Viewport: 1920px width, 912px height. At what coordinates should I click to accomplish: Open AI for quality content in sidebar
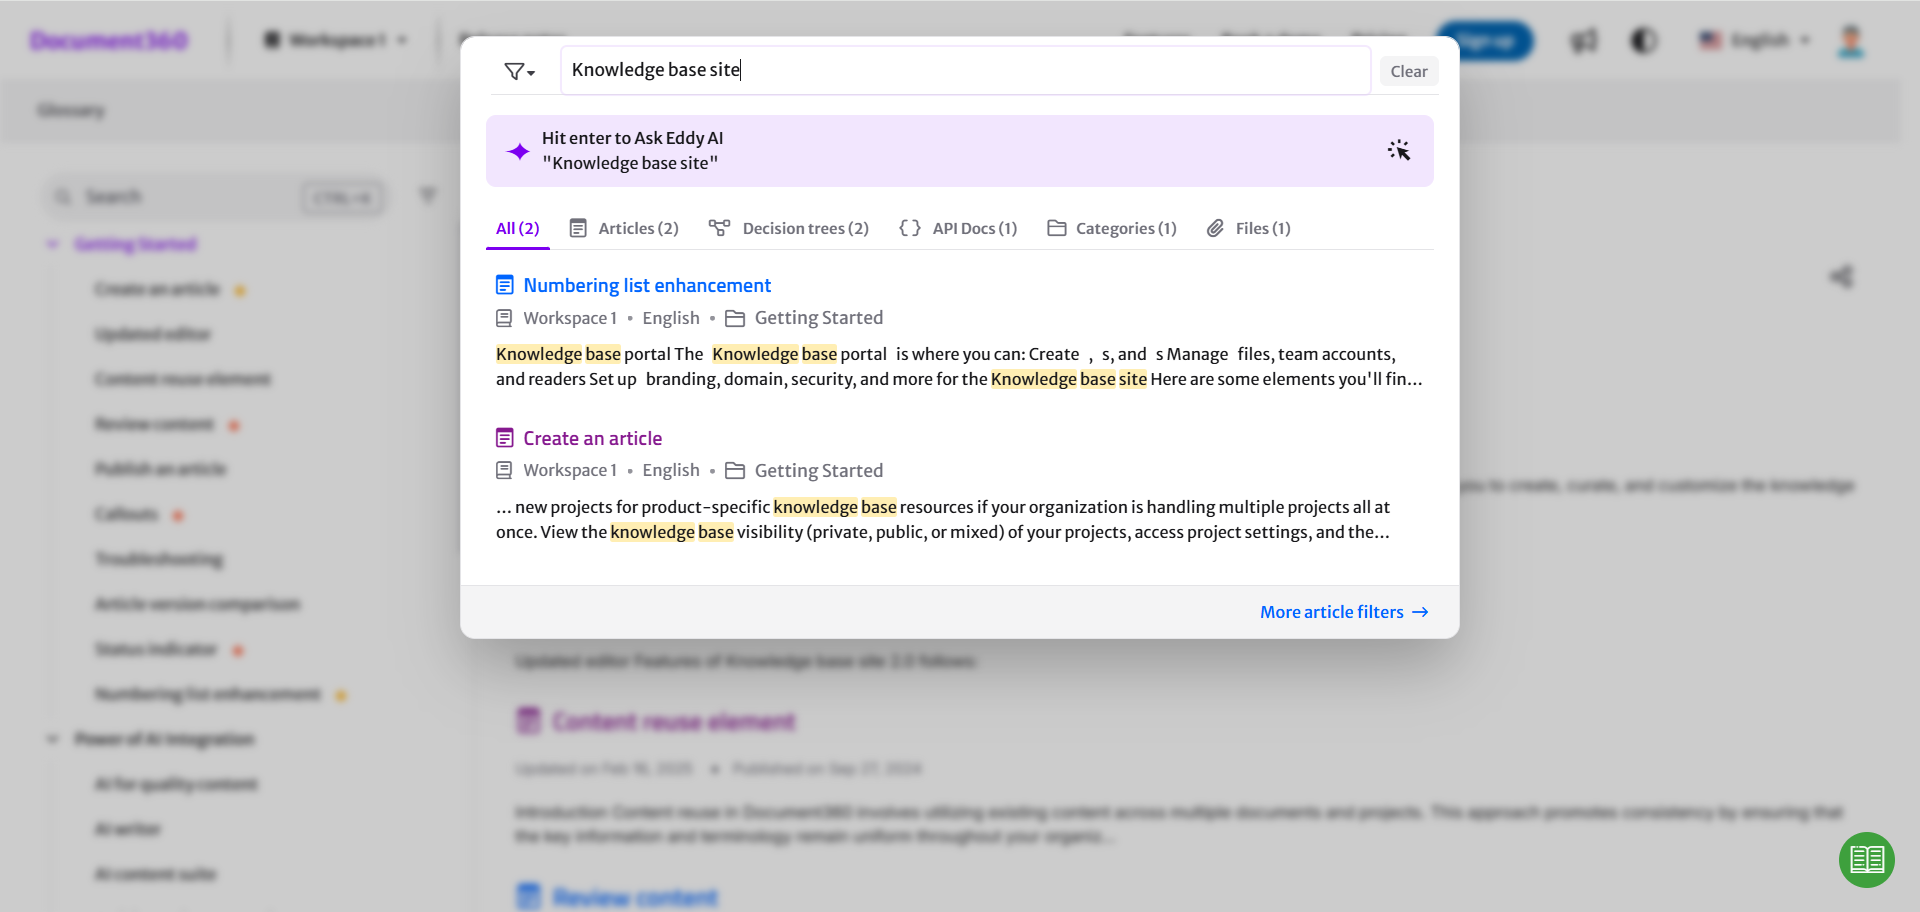176,784
